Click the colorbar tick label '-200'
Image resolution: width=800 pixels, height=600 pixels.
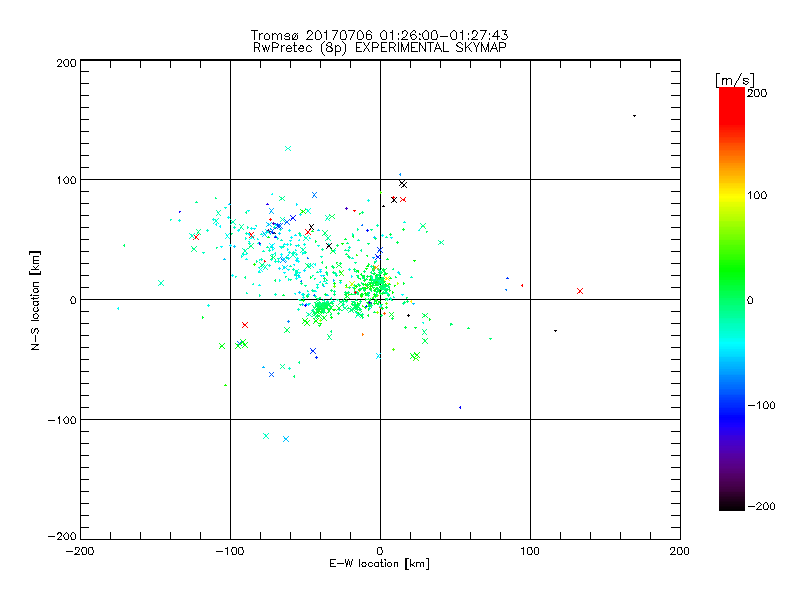pos(761,506)
